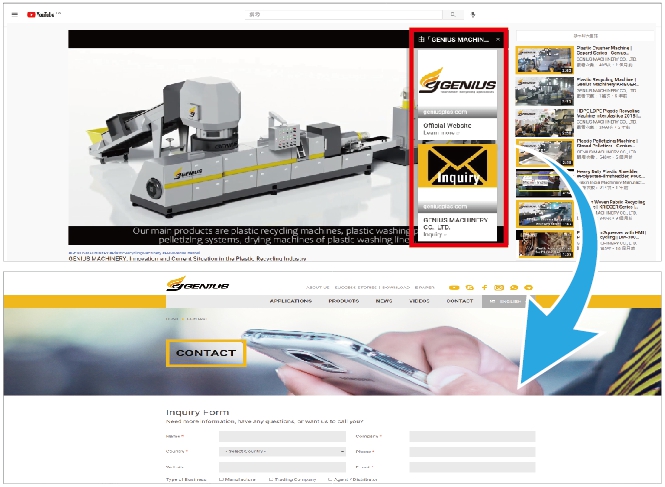Open the Select Country dropdown
Image resolution: width=665 pixels, height=487 pixels.
tap(282, 452)
